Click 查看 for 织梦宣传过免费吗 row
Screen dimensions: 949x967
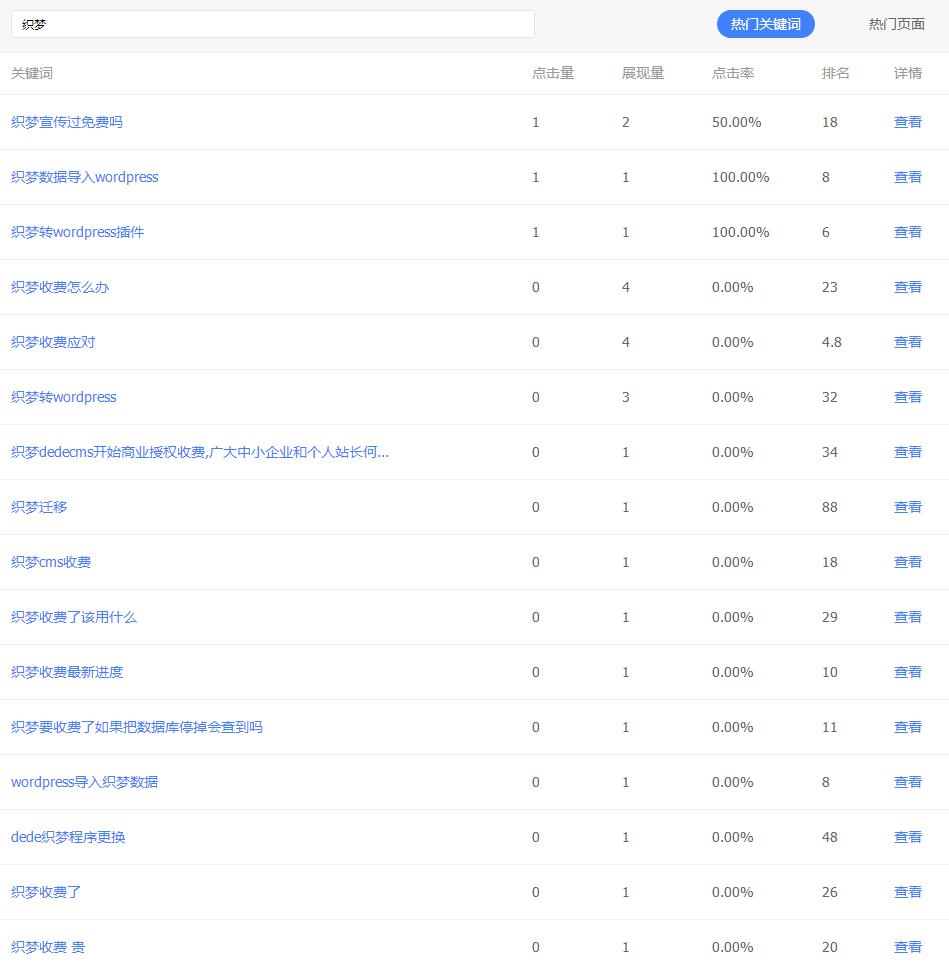908,122
